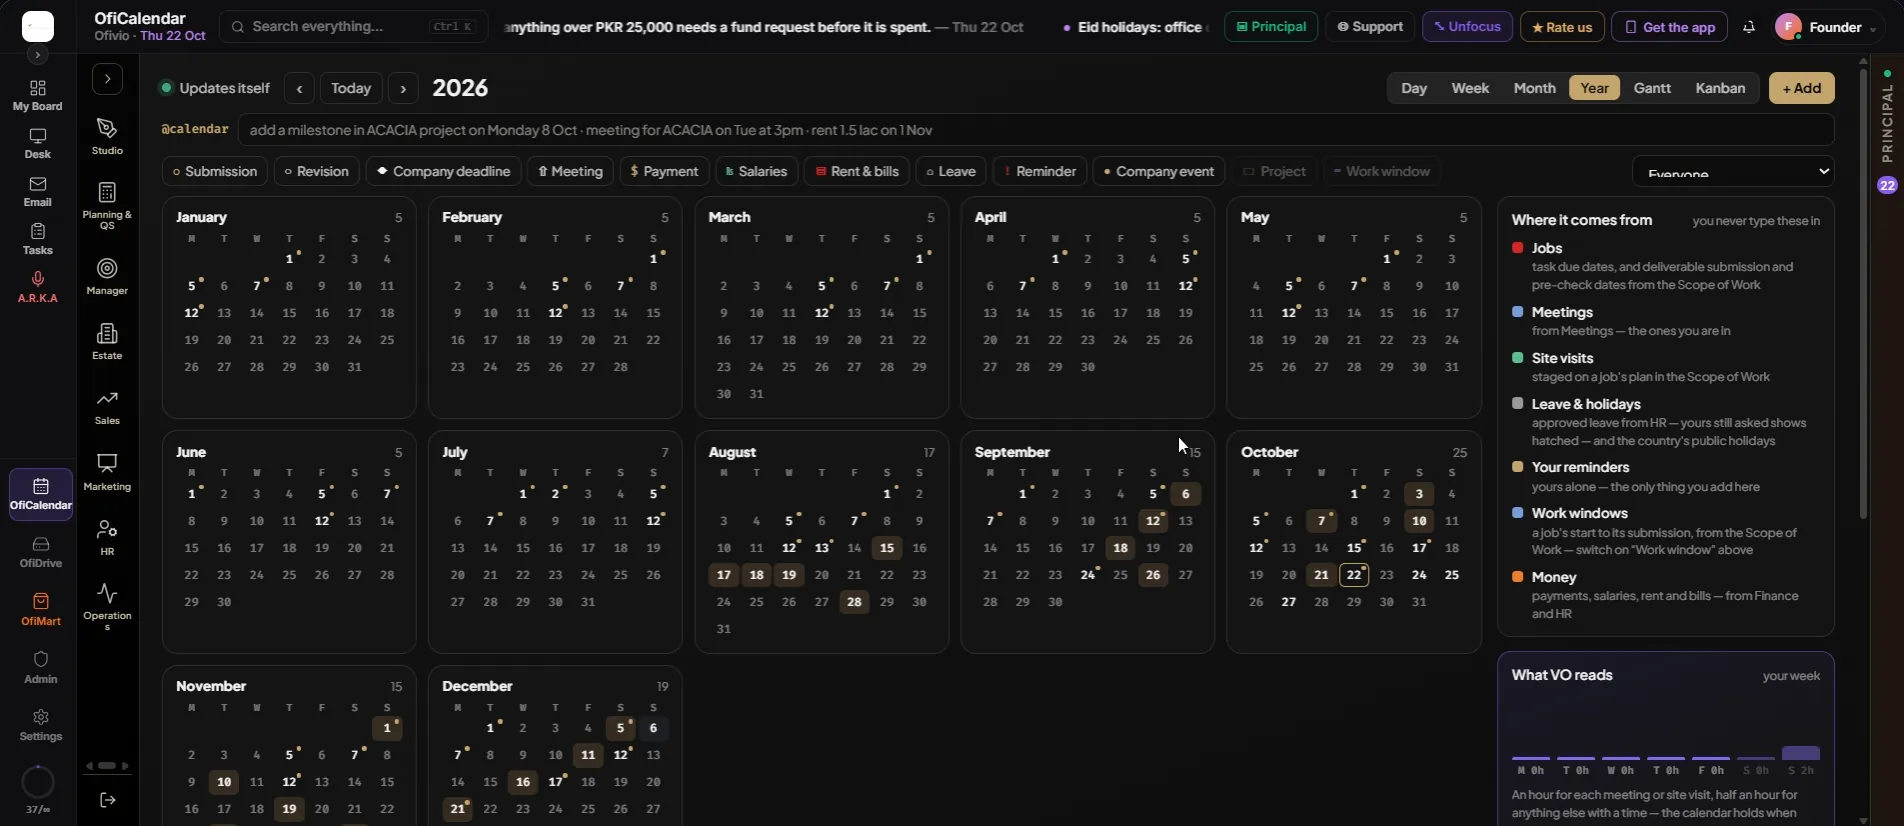Click Rate us button
Screen dimensions: 1904x826
tap(1562, 27)
